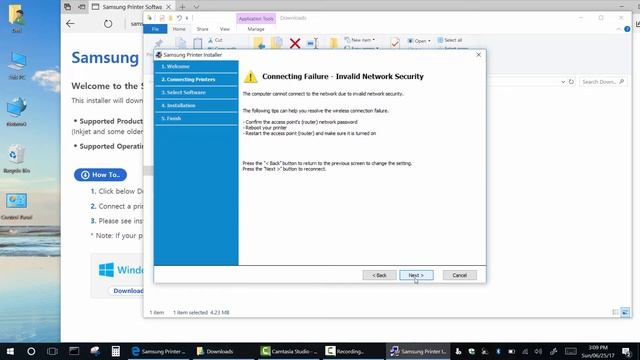Click the Cortana circle icon
This screenshot has height=360, width=640.
click(x=31, y=351)
